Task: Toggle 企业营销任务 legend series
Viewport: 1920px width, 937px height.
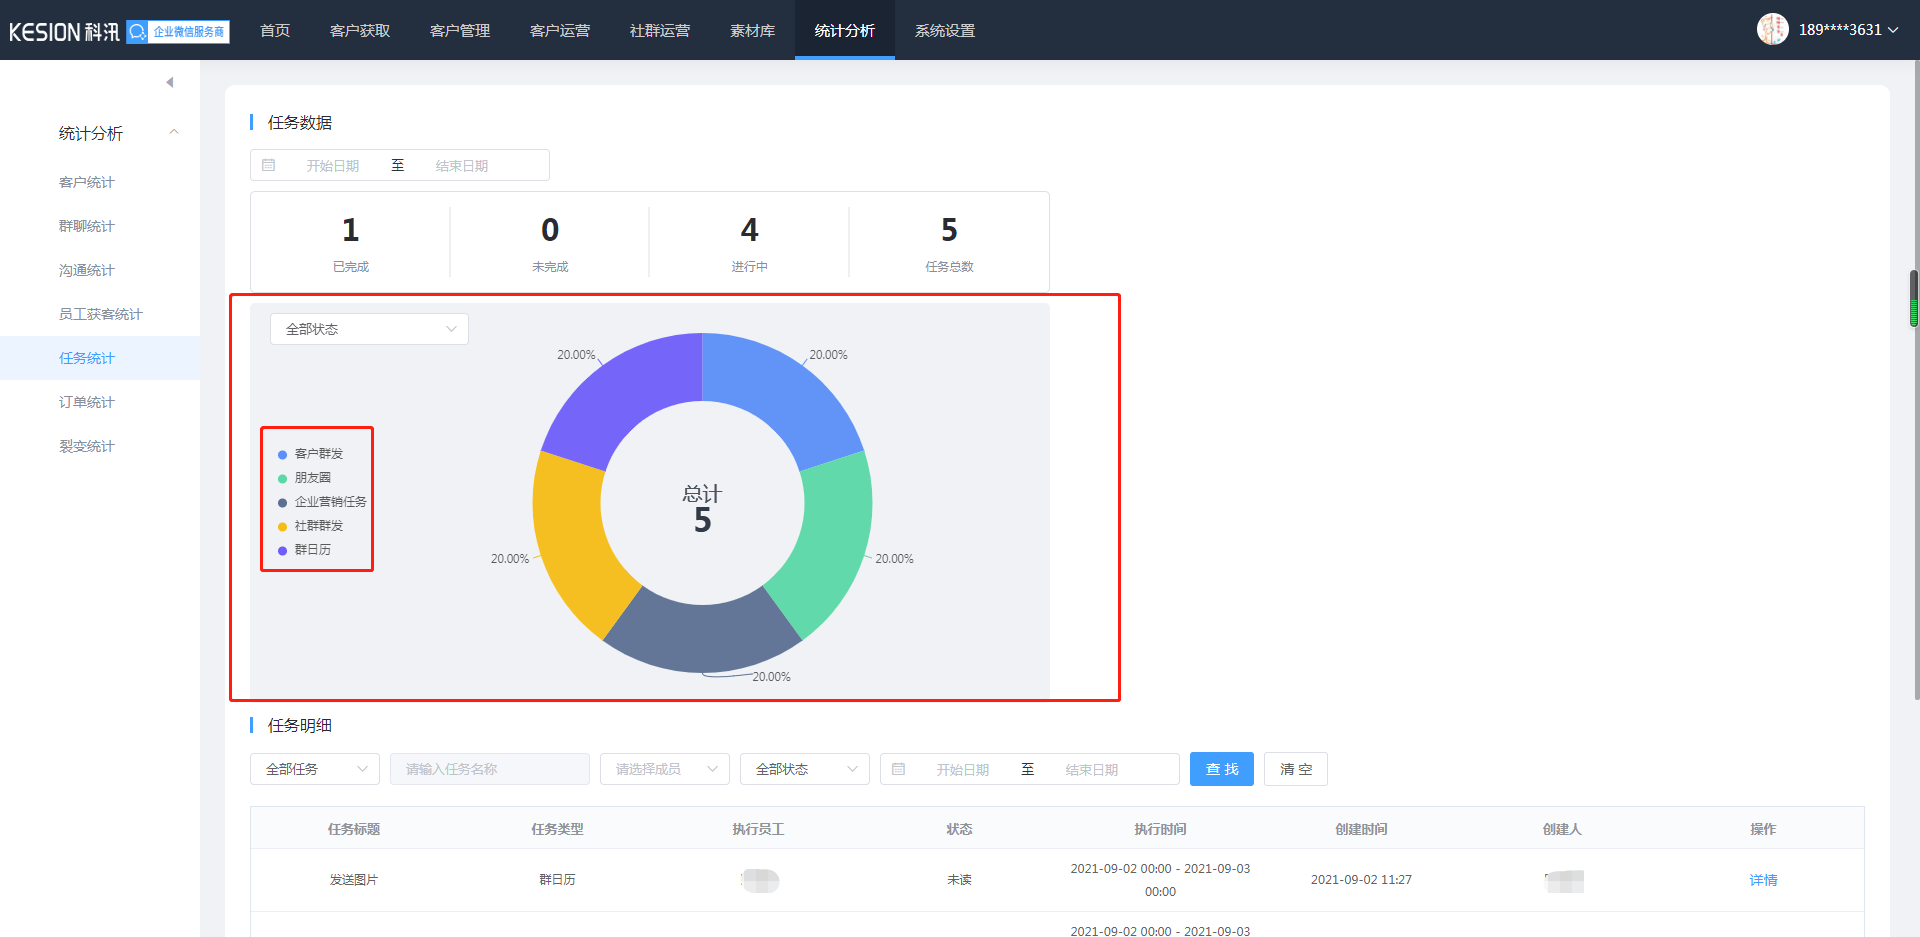Action: click(x=329, y=502)
